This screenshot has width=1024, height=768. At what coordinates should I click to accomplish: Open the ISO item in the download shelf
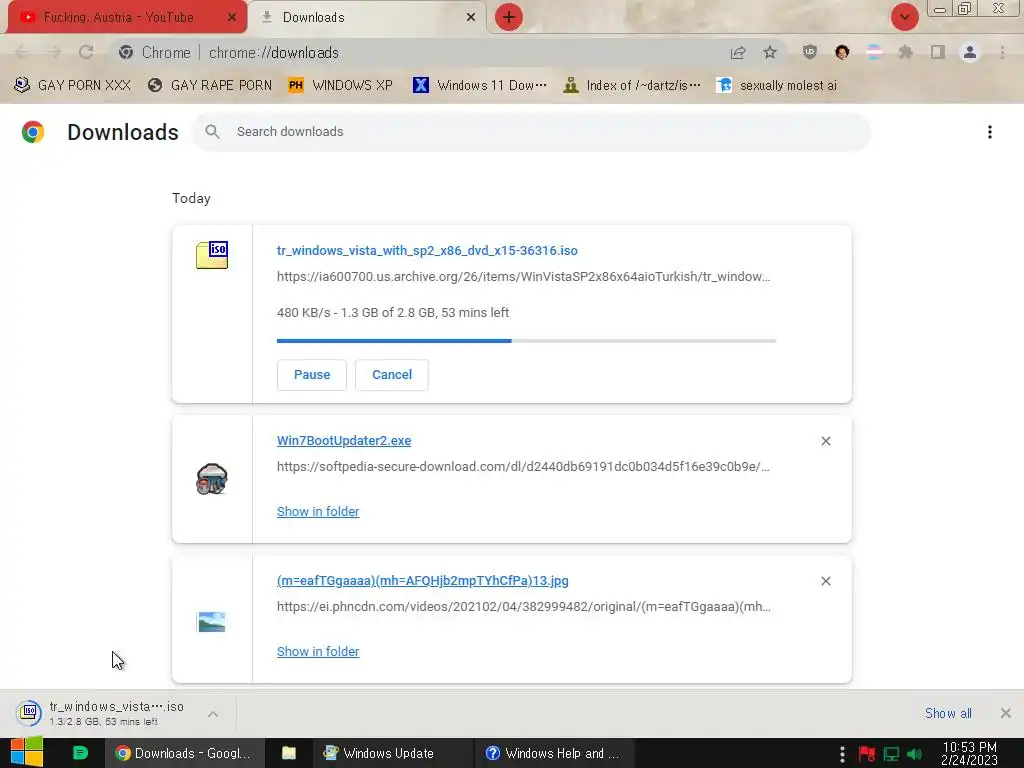pos(104,713)
